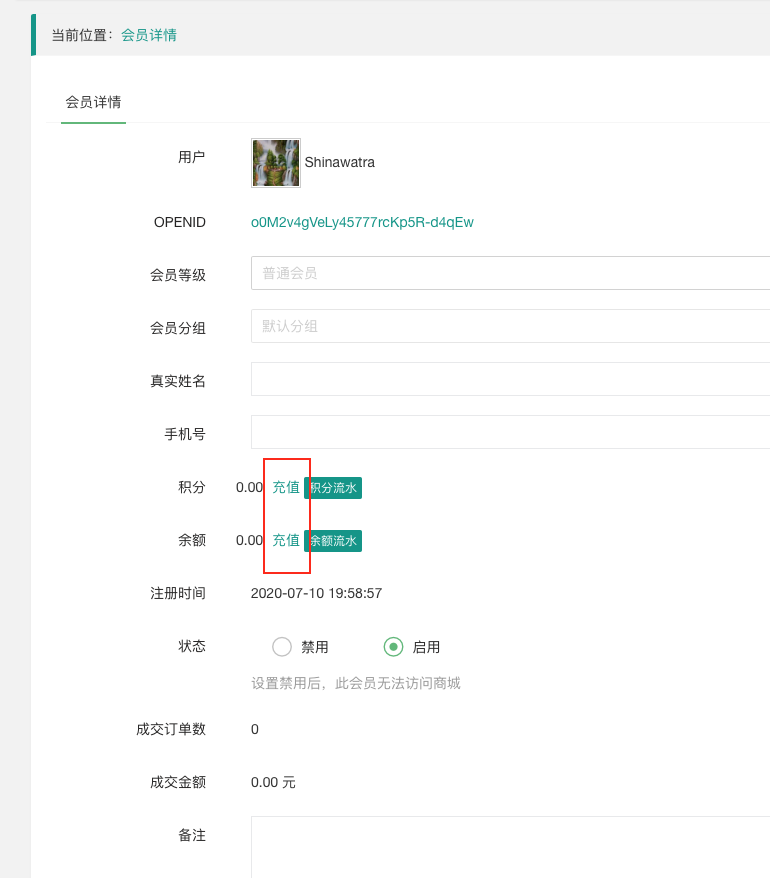Screen dimensions: 770x878
Task: Click 充值 link in the 积分 row
Action: 286,487
